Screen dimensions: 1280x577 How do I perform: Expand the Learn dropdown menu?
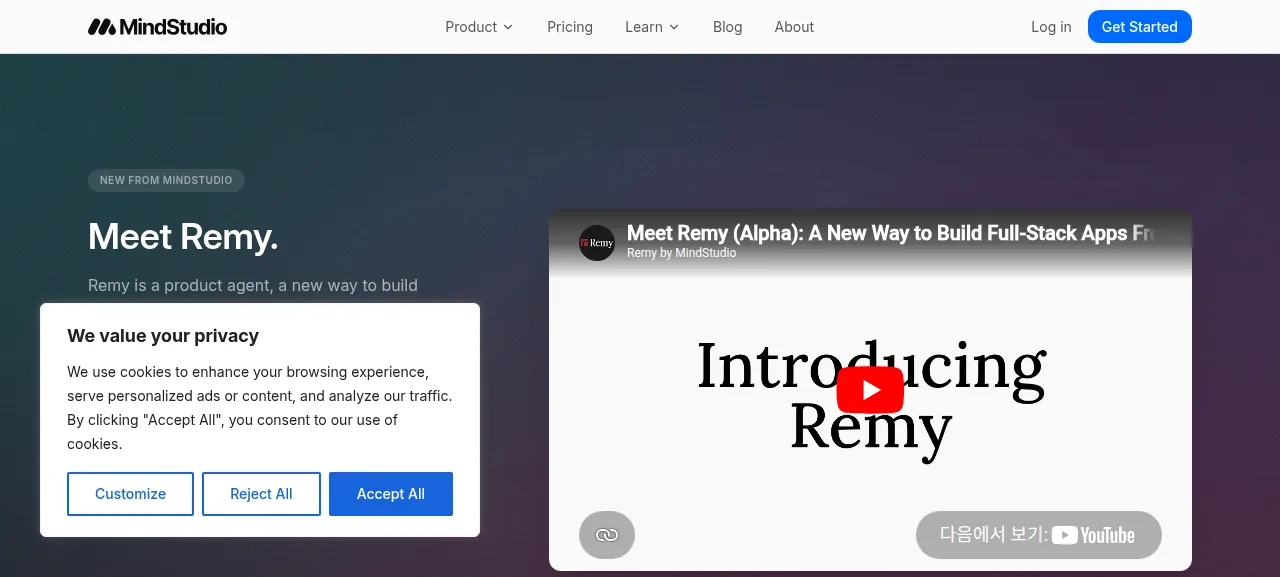coord(652,27)
